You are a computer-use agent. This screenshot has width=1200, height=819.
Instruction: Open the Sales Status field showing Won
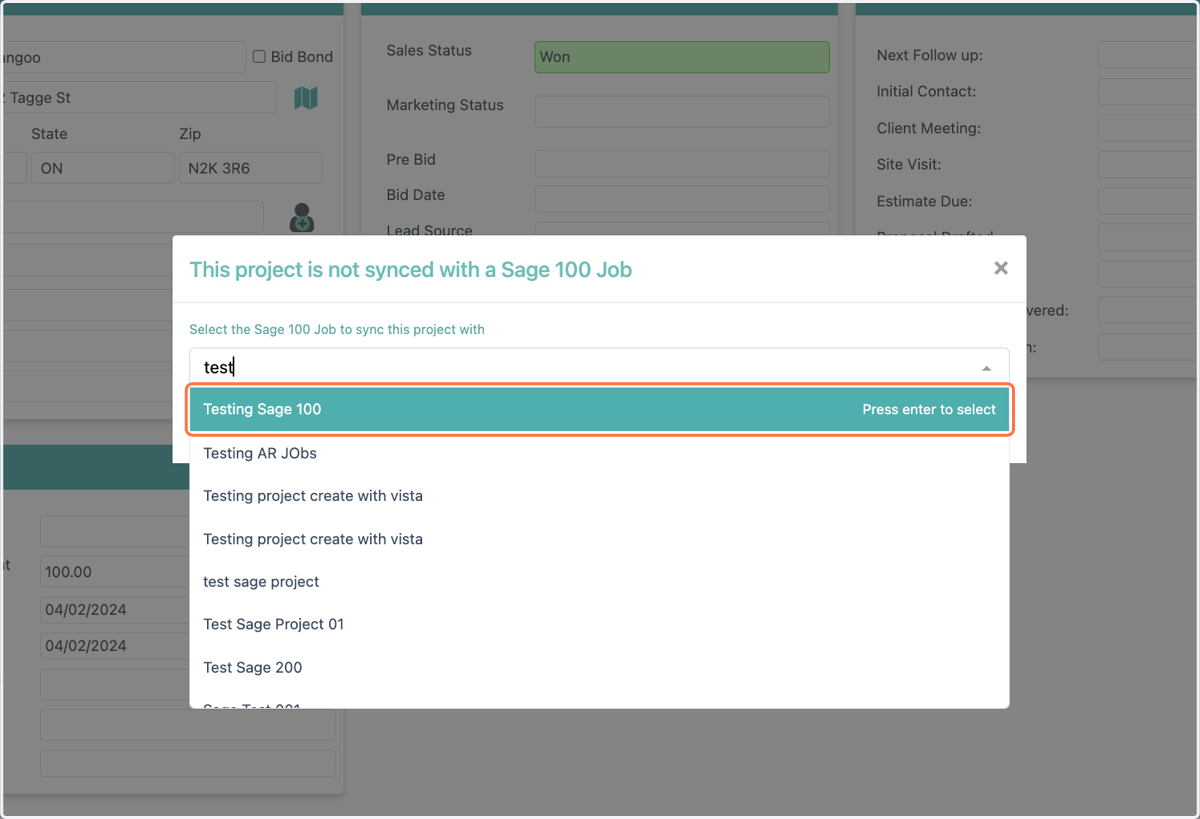pyautogui.click(x=682, y=57)
